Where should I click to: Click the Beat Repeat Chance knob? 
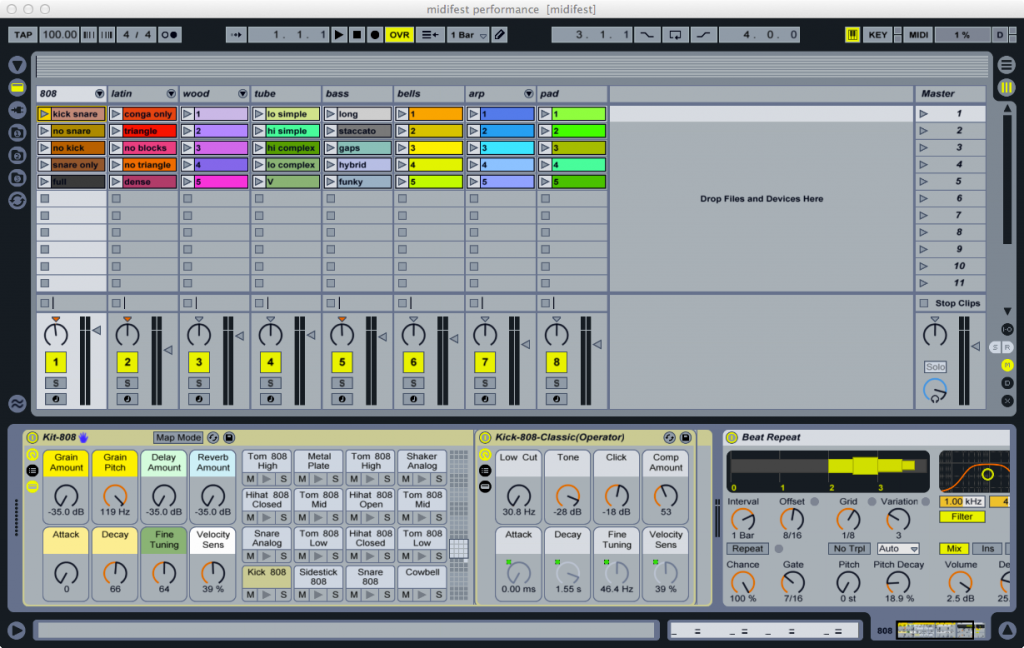pyautogui.click(x=743, y=582)
